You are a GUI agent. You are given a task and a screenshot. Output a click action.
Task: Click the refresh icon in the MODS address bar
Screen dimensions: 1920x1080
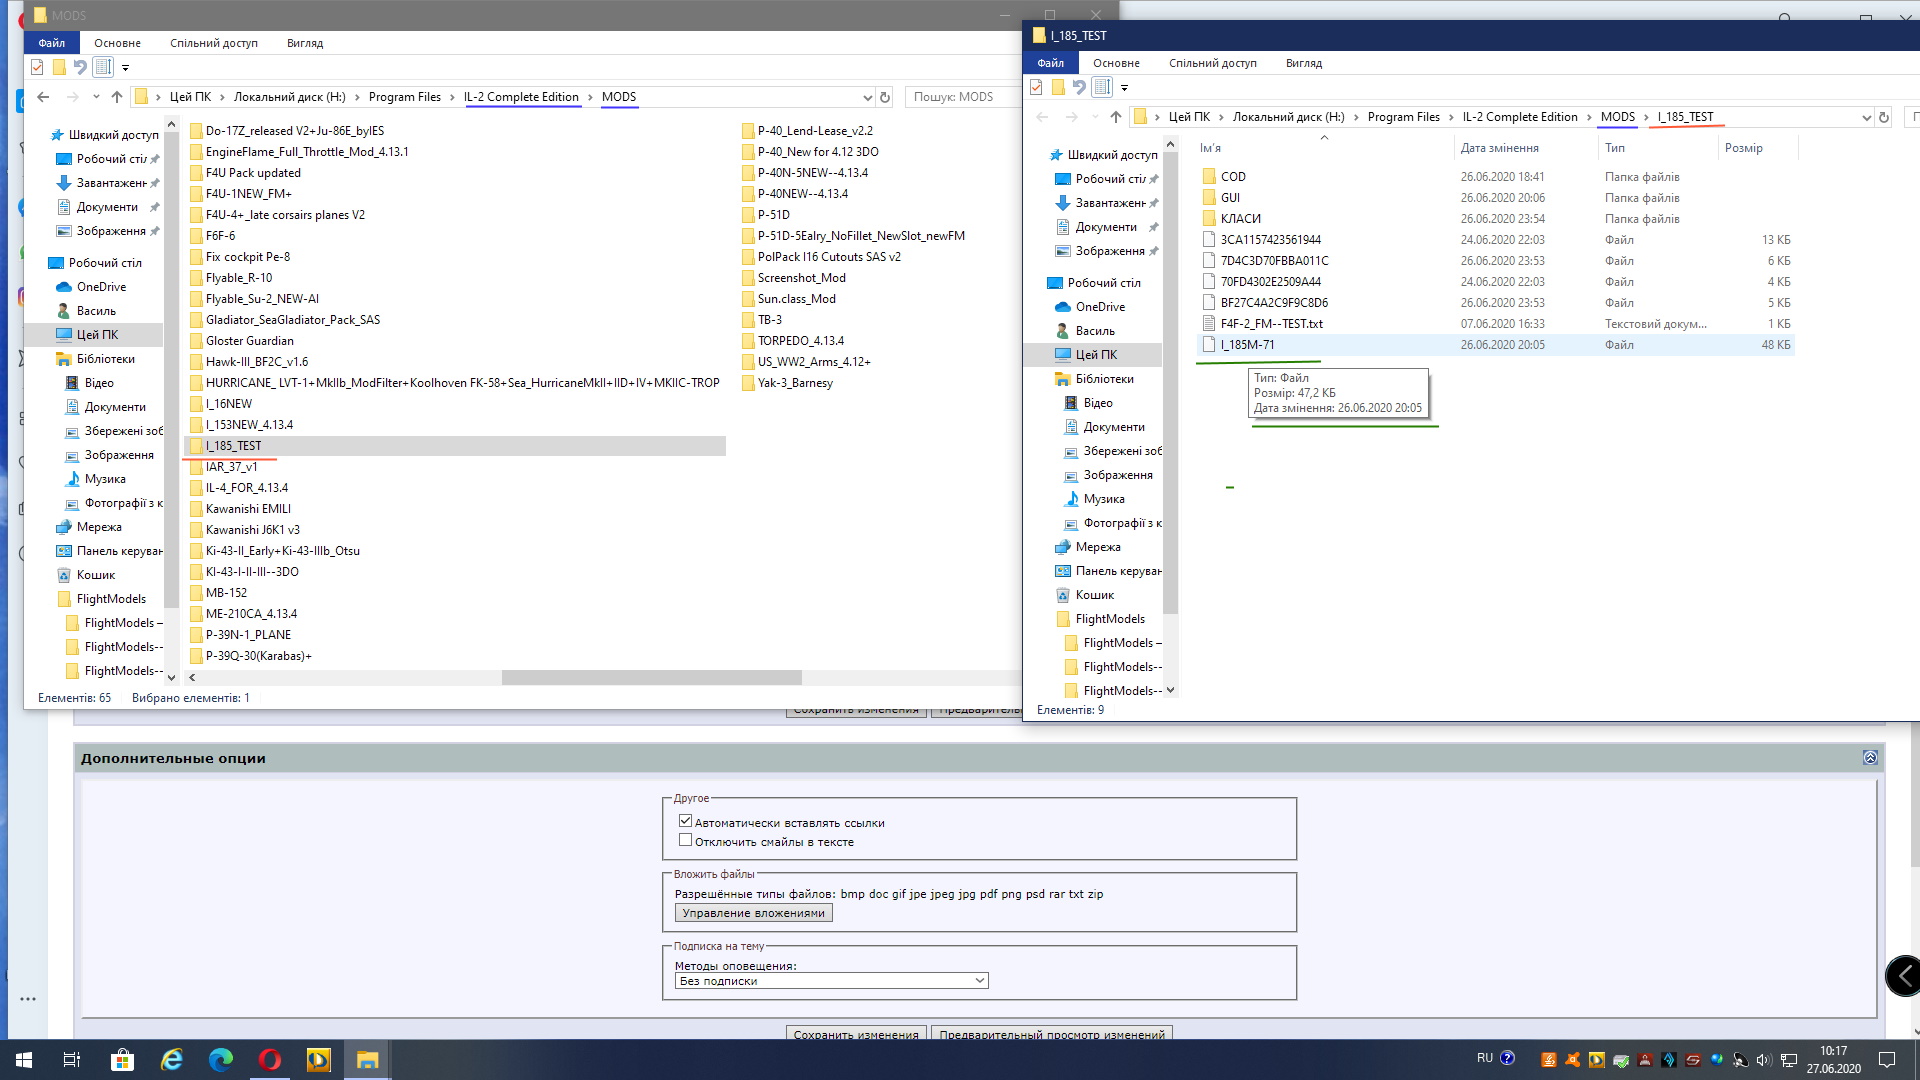pos(884,97)
